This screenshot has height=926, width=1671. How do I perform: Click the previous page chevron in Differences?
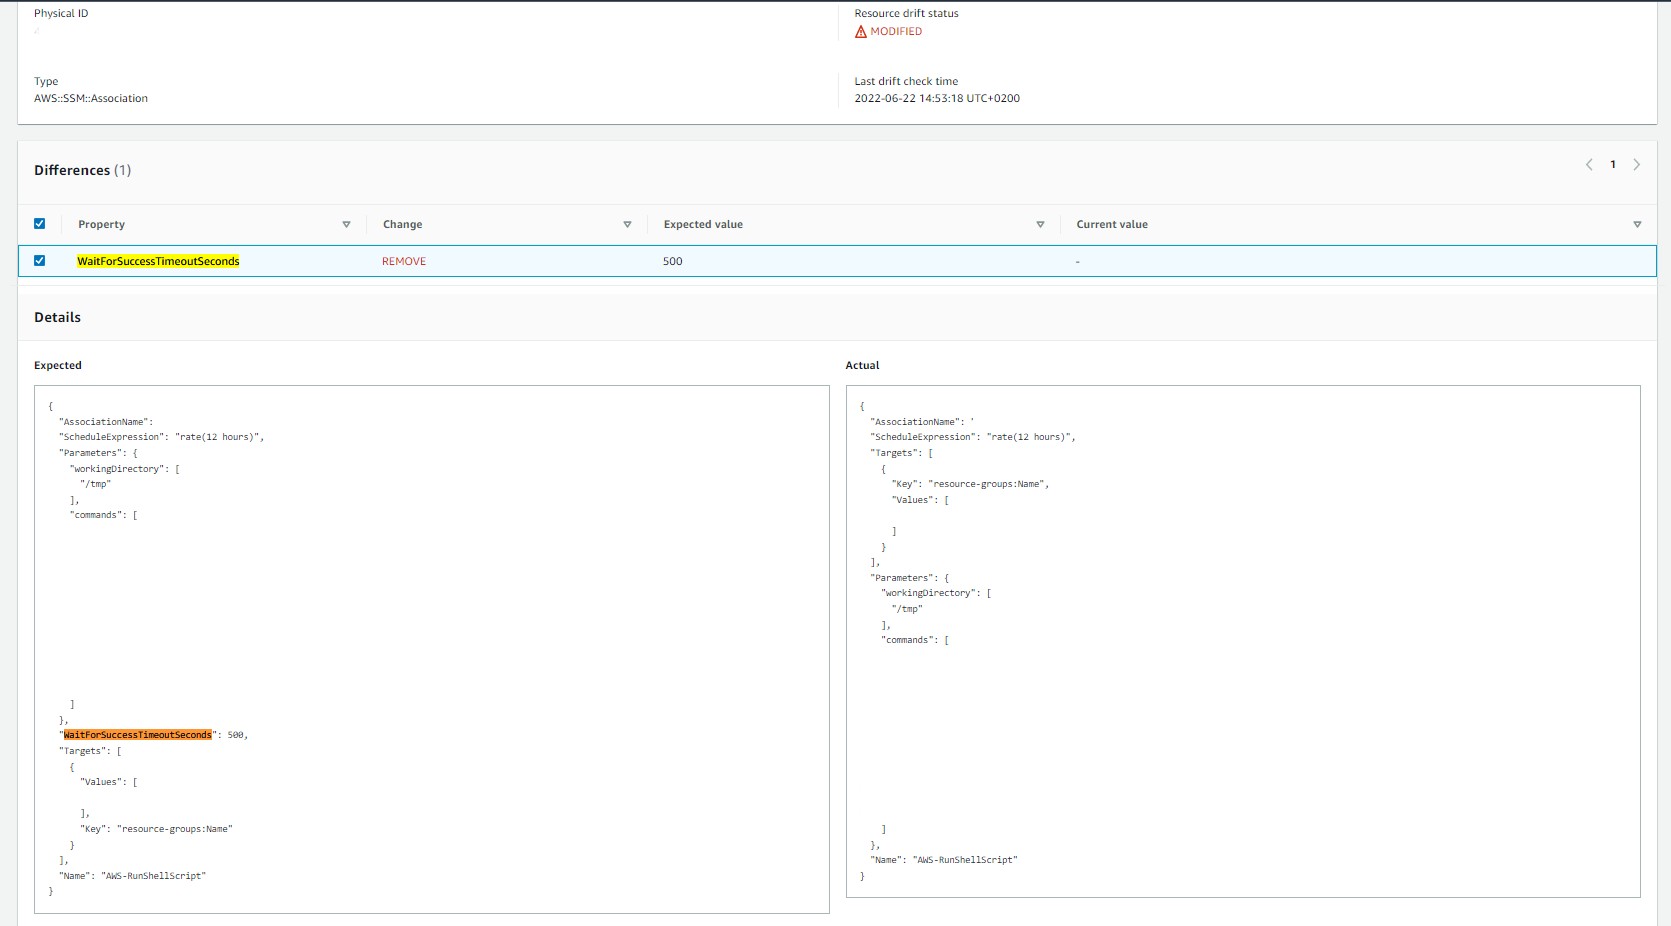pyautogui.click(x=1589, y=164)
